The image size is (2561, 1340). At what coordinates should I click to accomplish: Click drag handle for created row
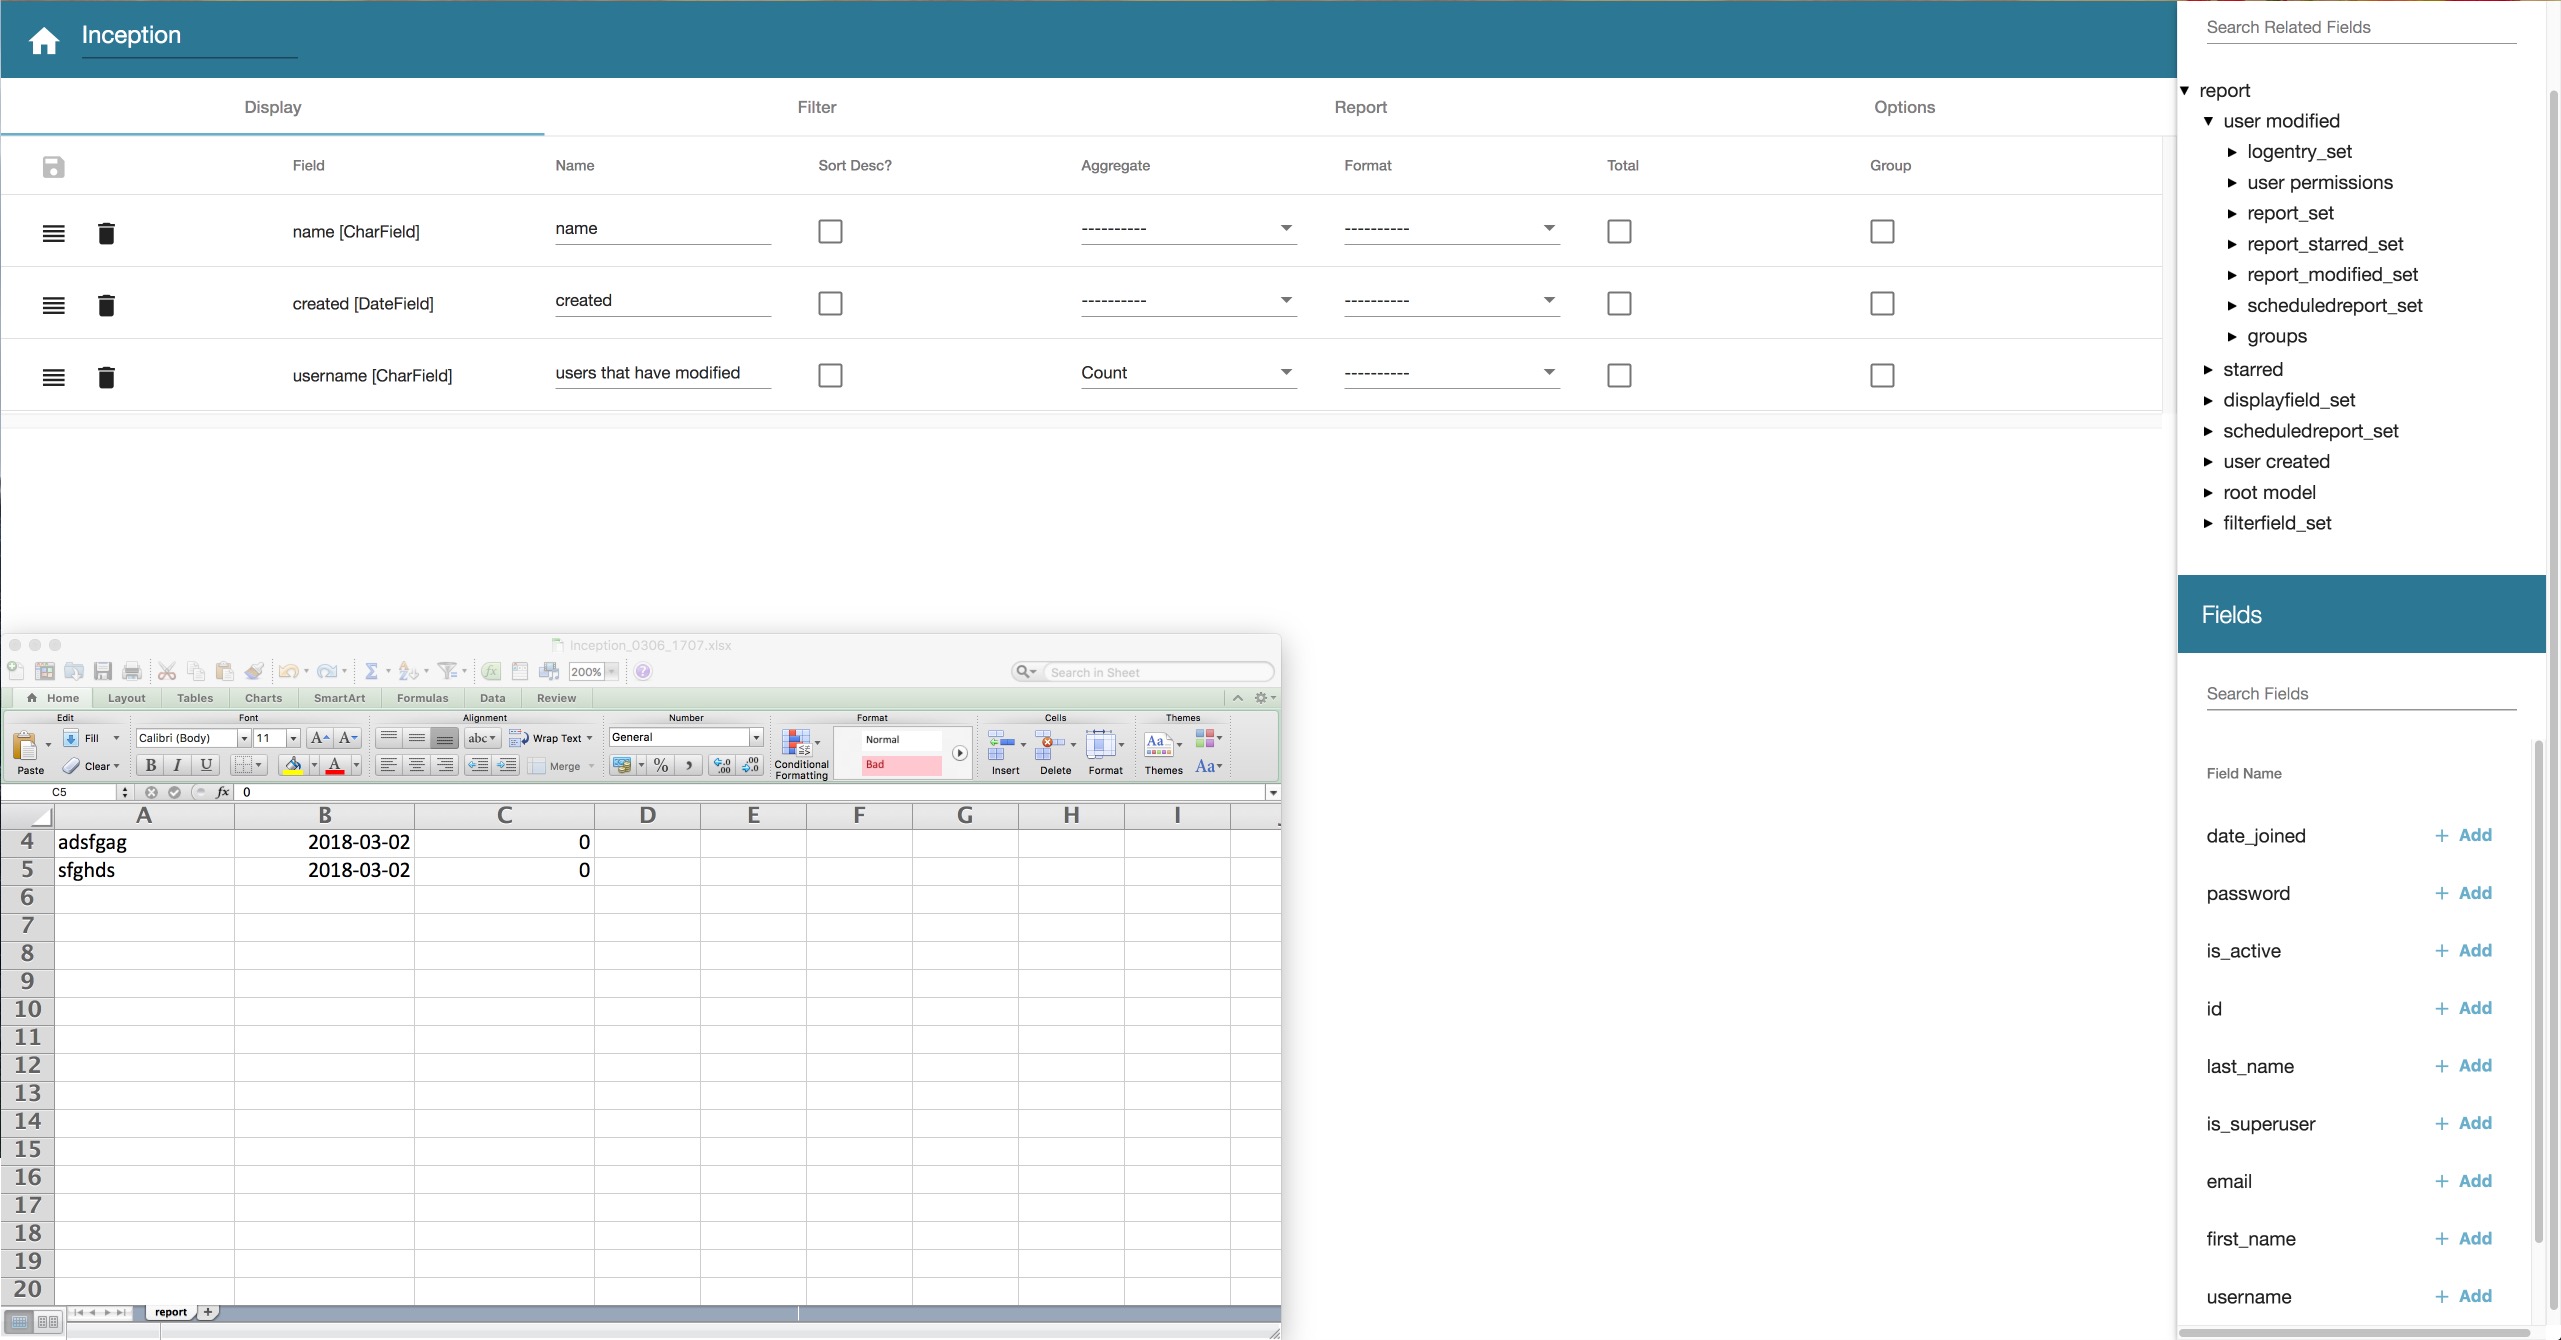click(x=54, y=305)
